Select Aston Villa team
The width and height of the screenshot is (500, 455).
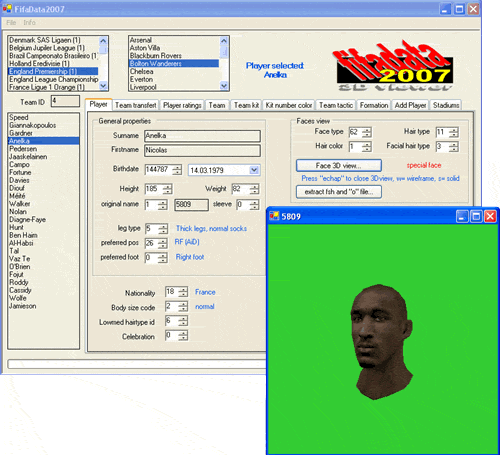[145, 48]
